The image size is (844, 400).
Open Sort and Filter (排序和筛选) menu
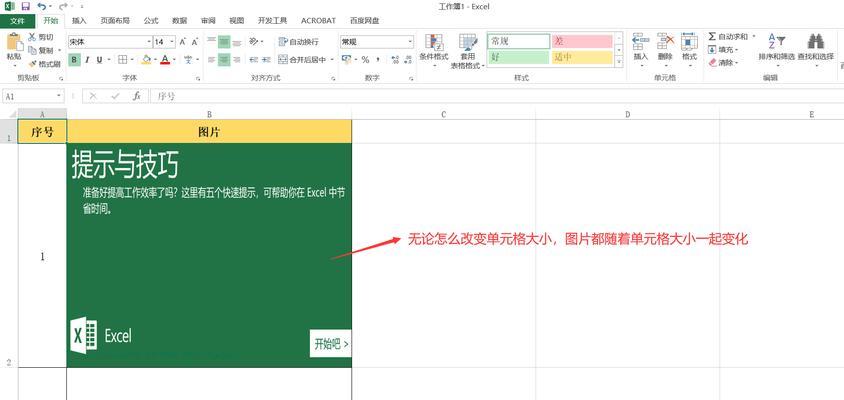click(x=776, y=50)
